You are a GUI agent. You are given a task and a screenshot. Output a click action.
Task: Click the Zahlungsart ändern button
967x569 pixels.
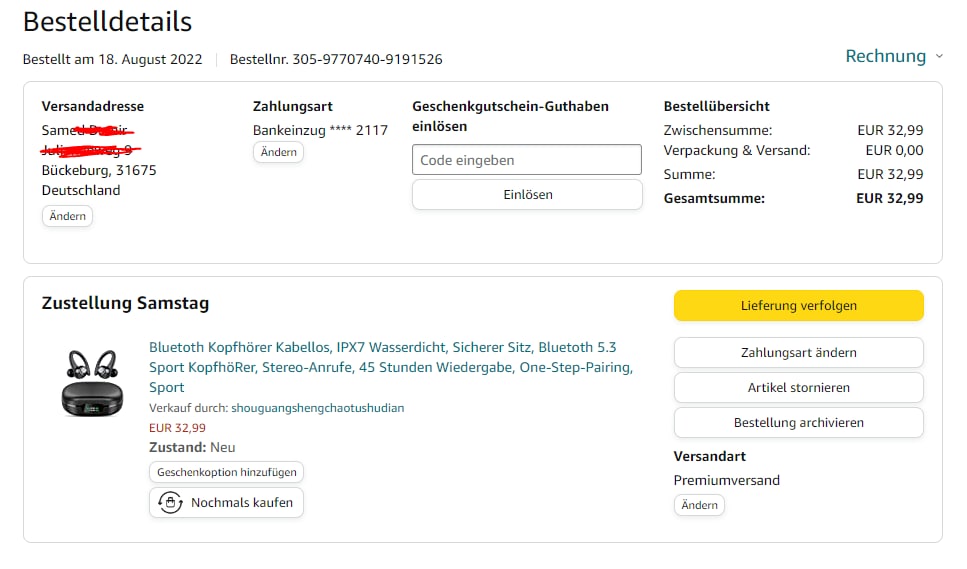coord(798,352)
